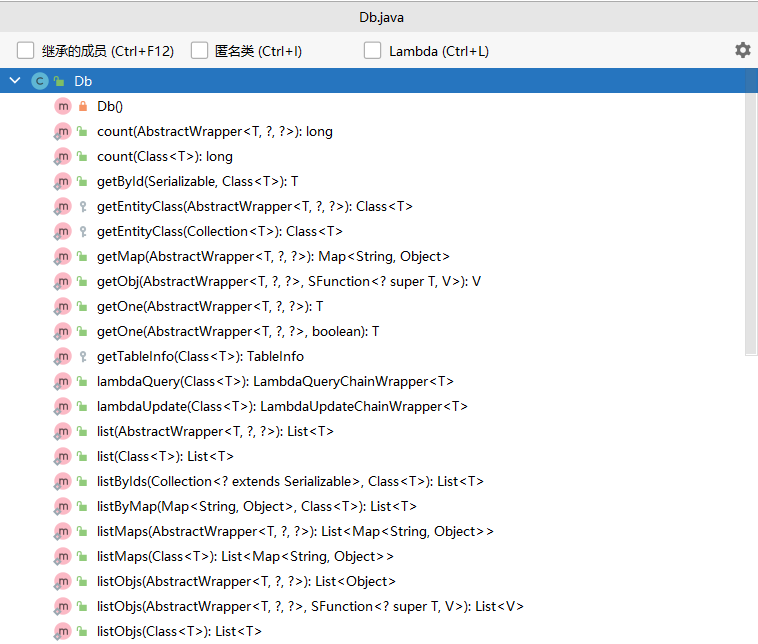Click method icon of list(Class<T>)
Image resolution: width=758 pixels, height=644 pixels.
click(x=63, y=456)
